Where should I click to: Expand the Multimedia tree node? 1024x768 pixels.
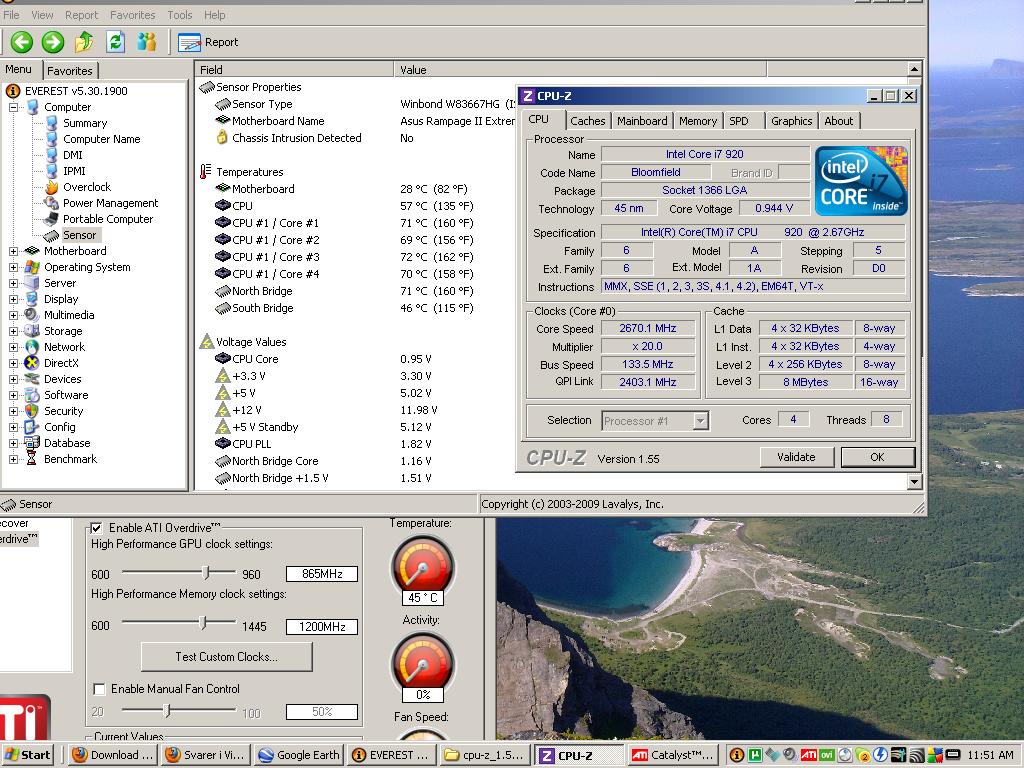pos(13,315)
